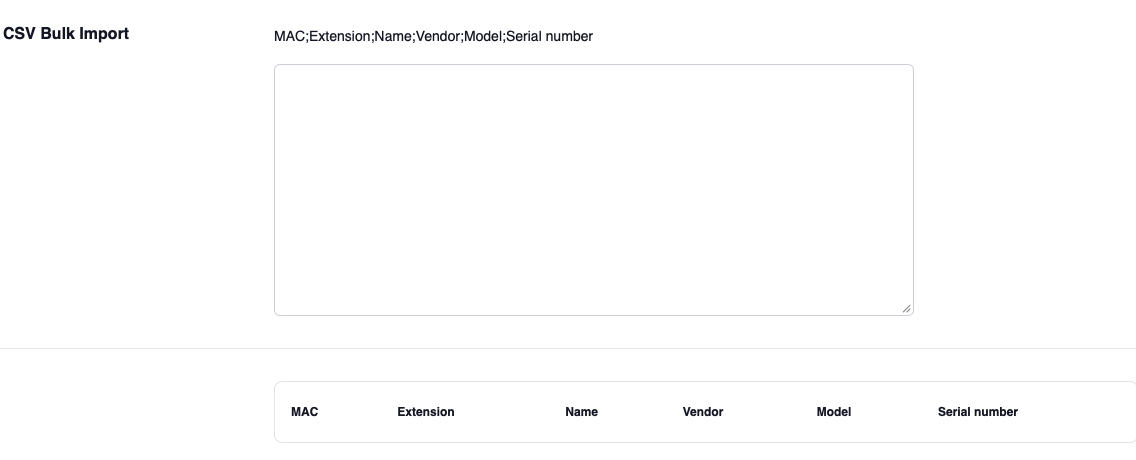
Task: Click the word Name in format hint
Action: tap(393, 37)
